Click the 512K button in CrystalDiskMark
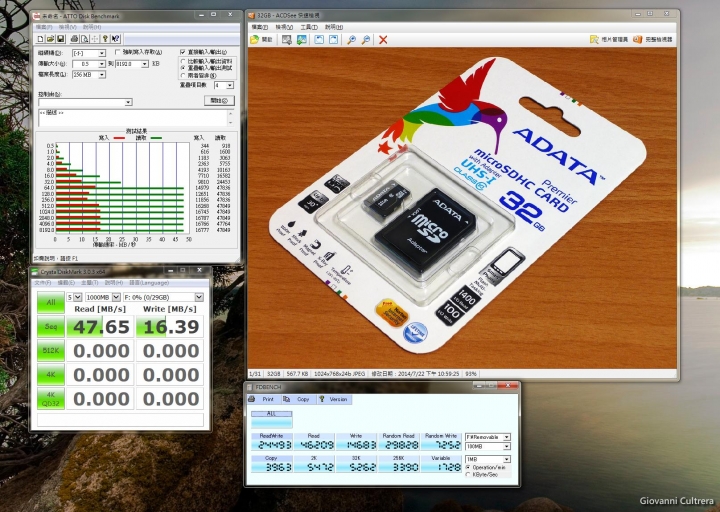The image size is (720, 512). tap(51, 351)
